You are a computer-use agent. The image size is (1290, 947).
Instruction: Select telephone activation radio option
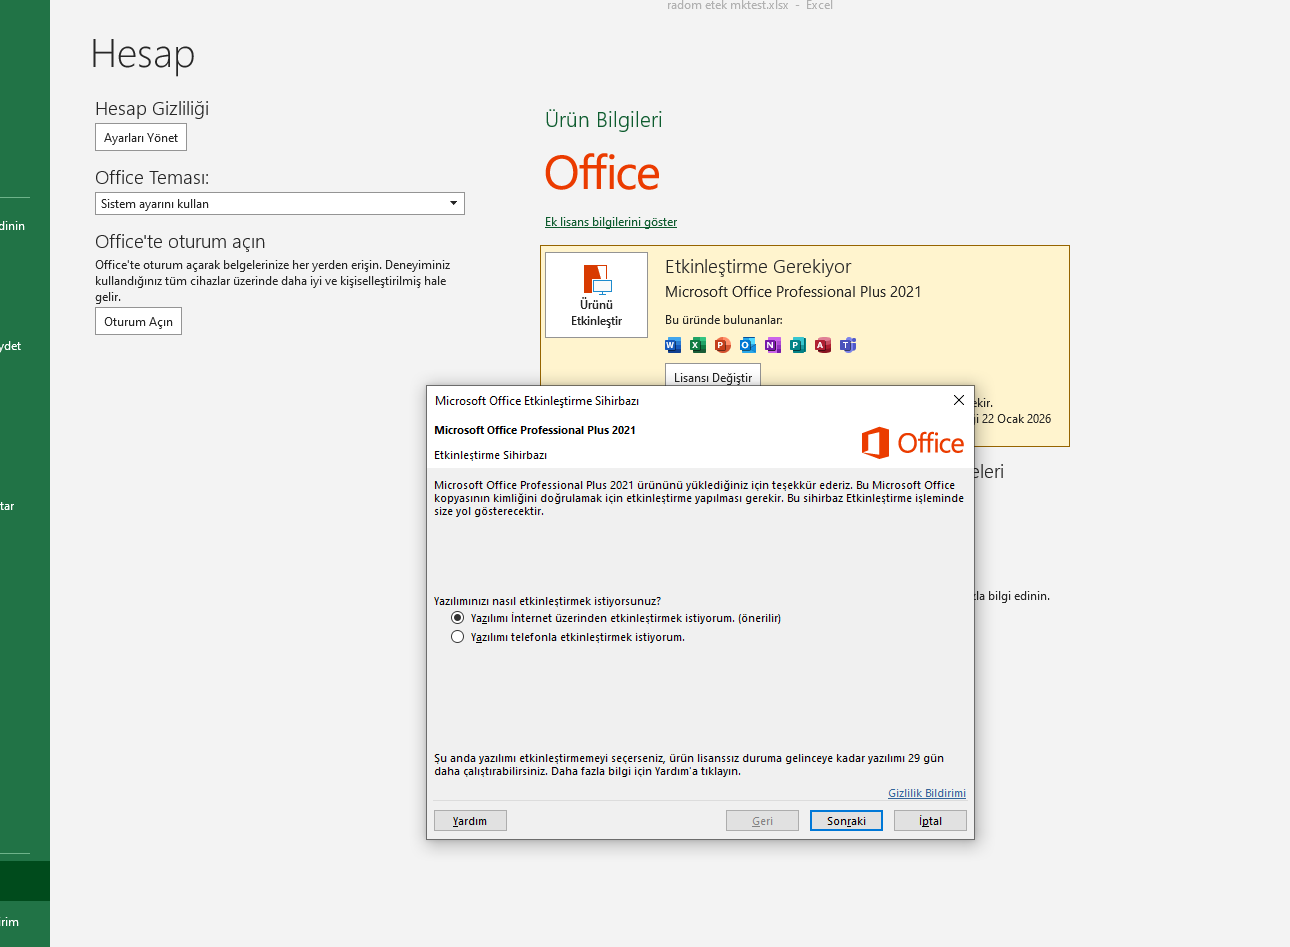457,637
